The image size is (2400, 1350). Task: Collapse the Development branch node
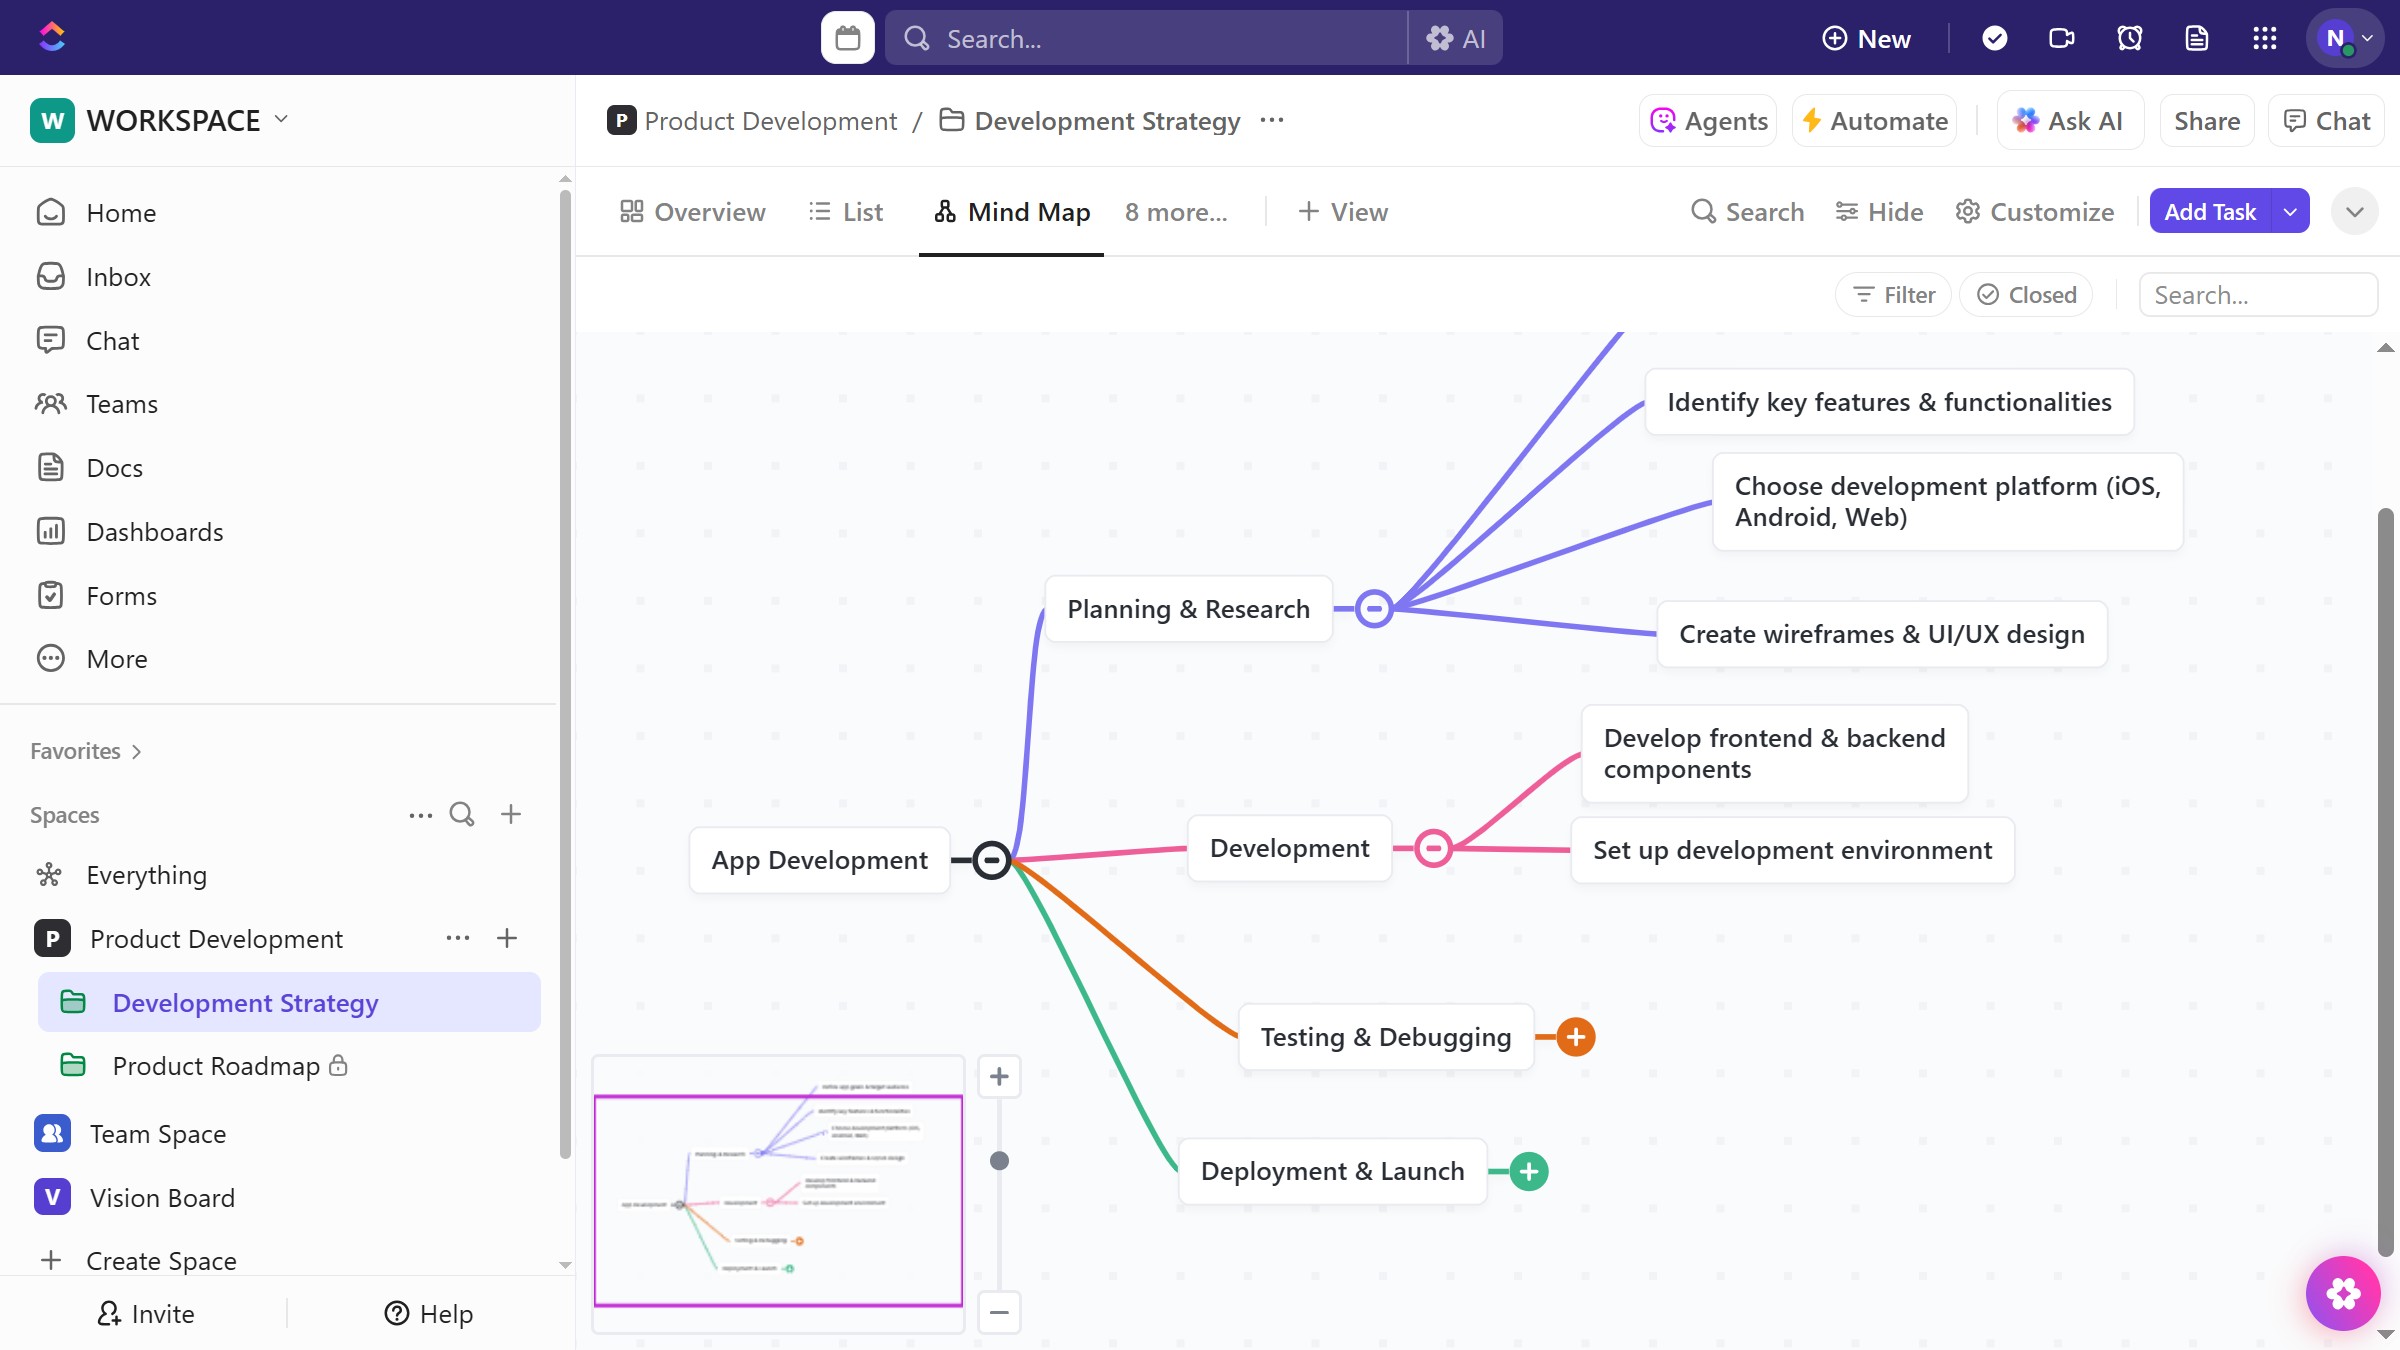pos(1433,848)
